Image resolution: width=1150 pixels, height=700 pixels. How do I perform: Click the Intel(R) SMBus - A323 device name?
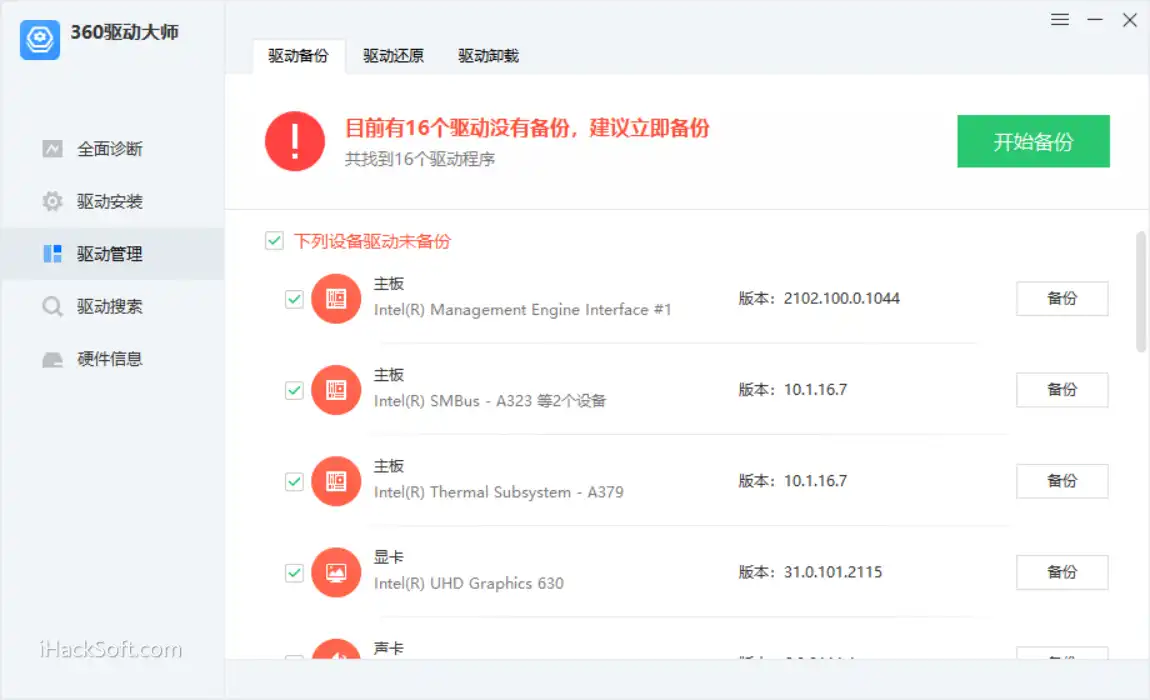490,401
